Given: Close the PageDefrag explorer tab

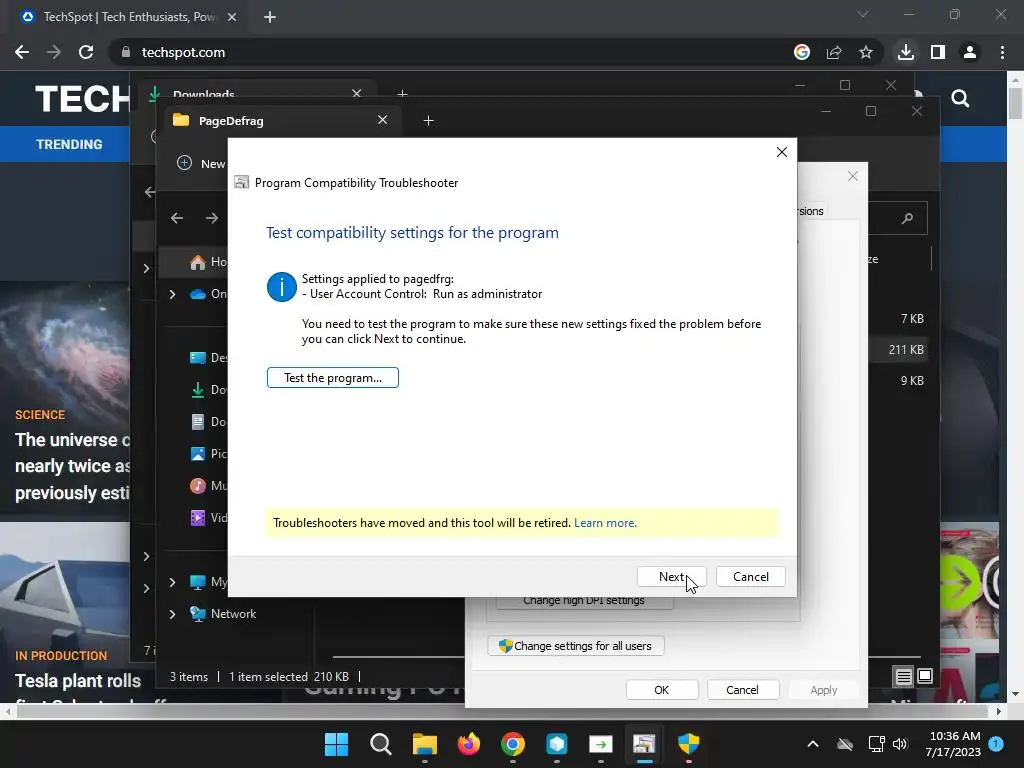Looking at the screenshot, I should pyautogui.click(x=383, y=120).
